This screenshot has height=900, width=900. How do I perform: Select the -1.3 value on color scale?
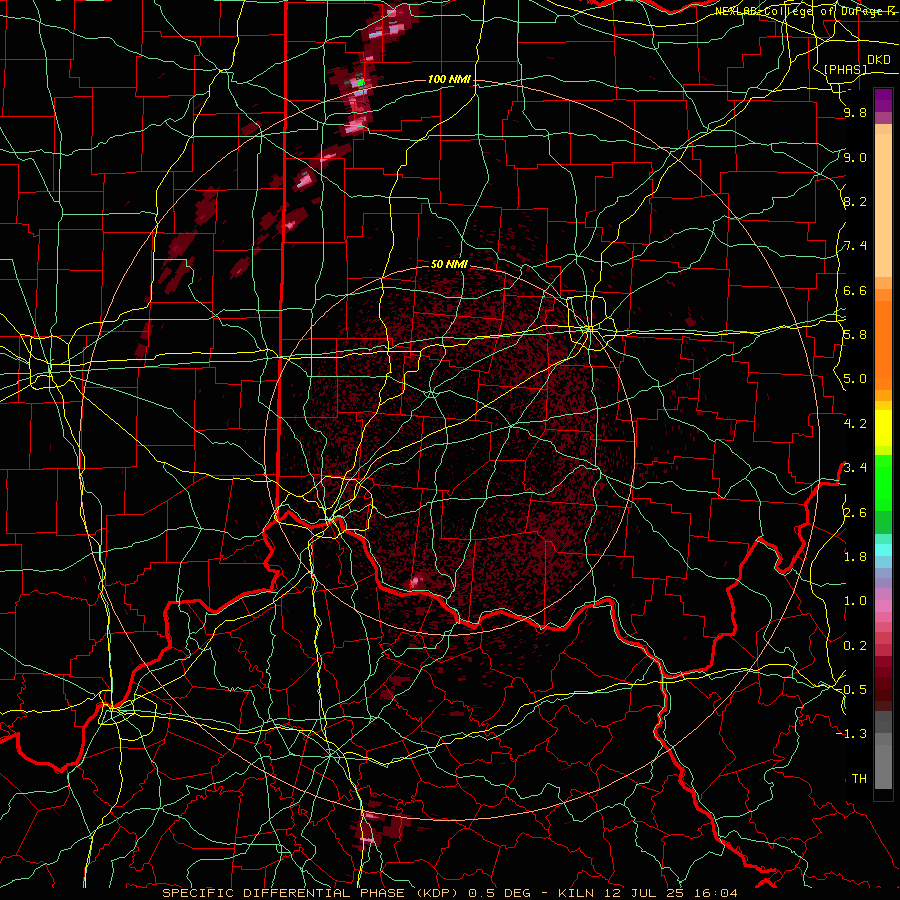[852, 734]
